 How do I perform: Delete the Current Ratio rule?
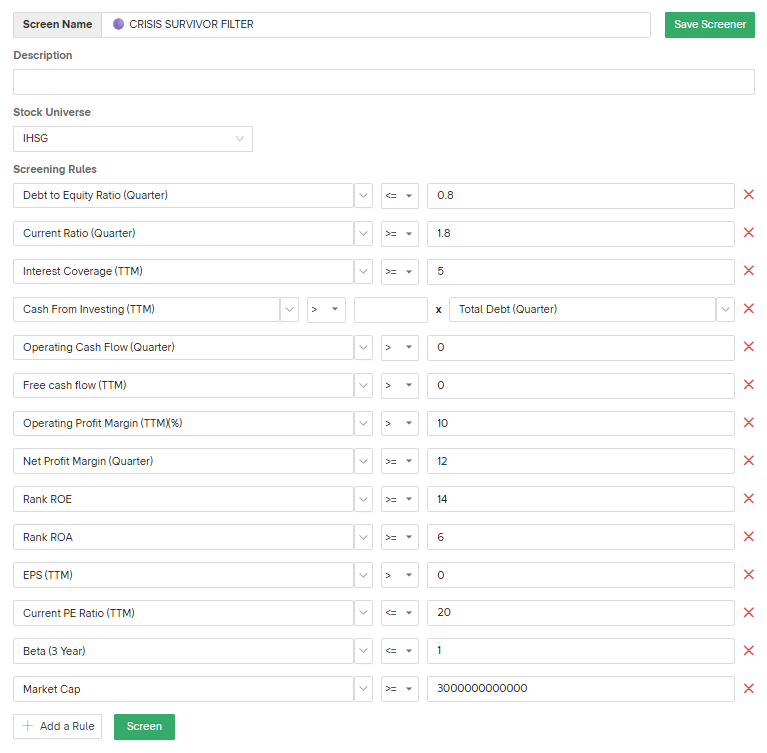(x=748, y=233)
